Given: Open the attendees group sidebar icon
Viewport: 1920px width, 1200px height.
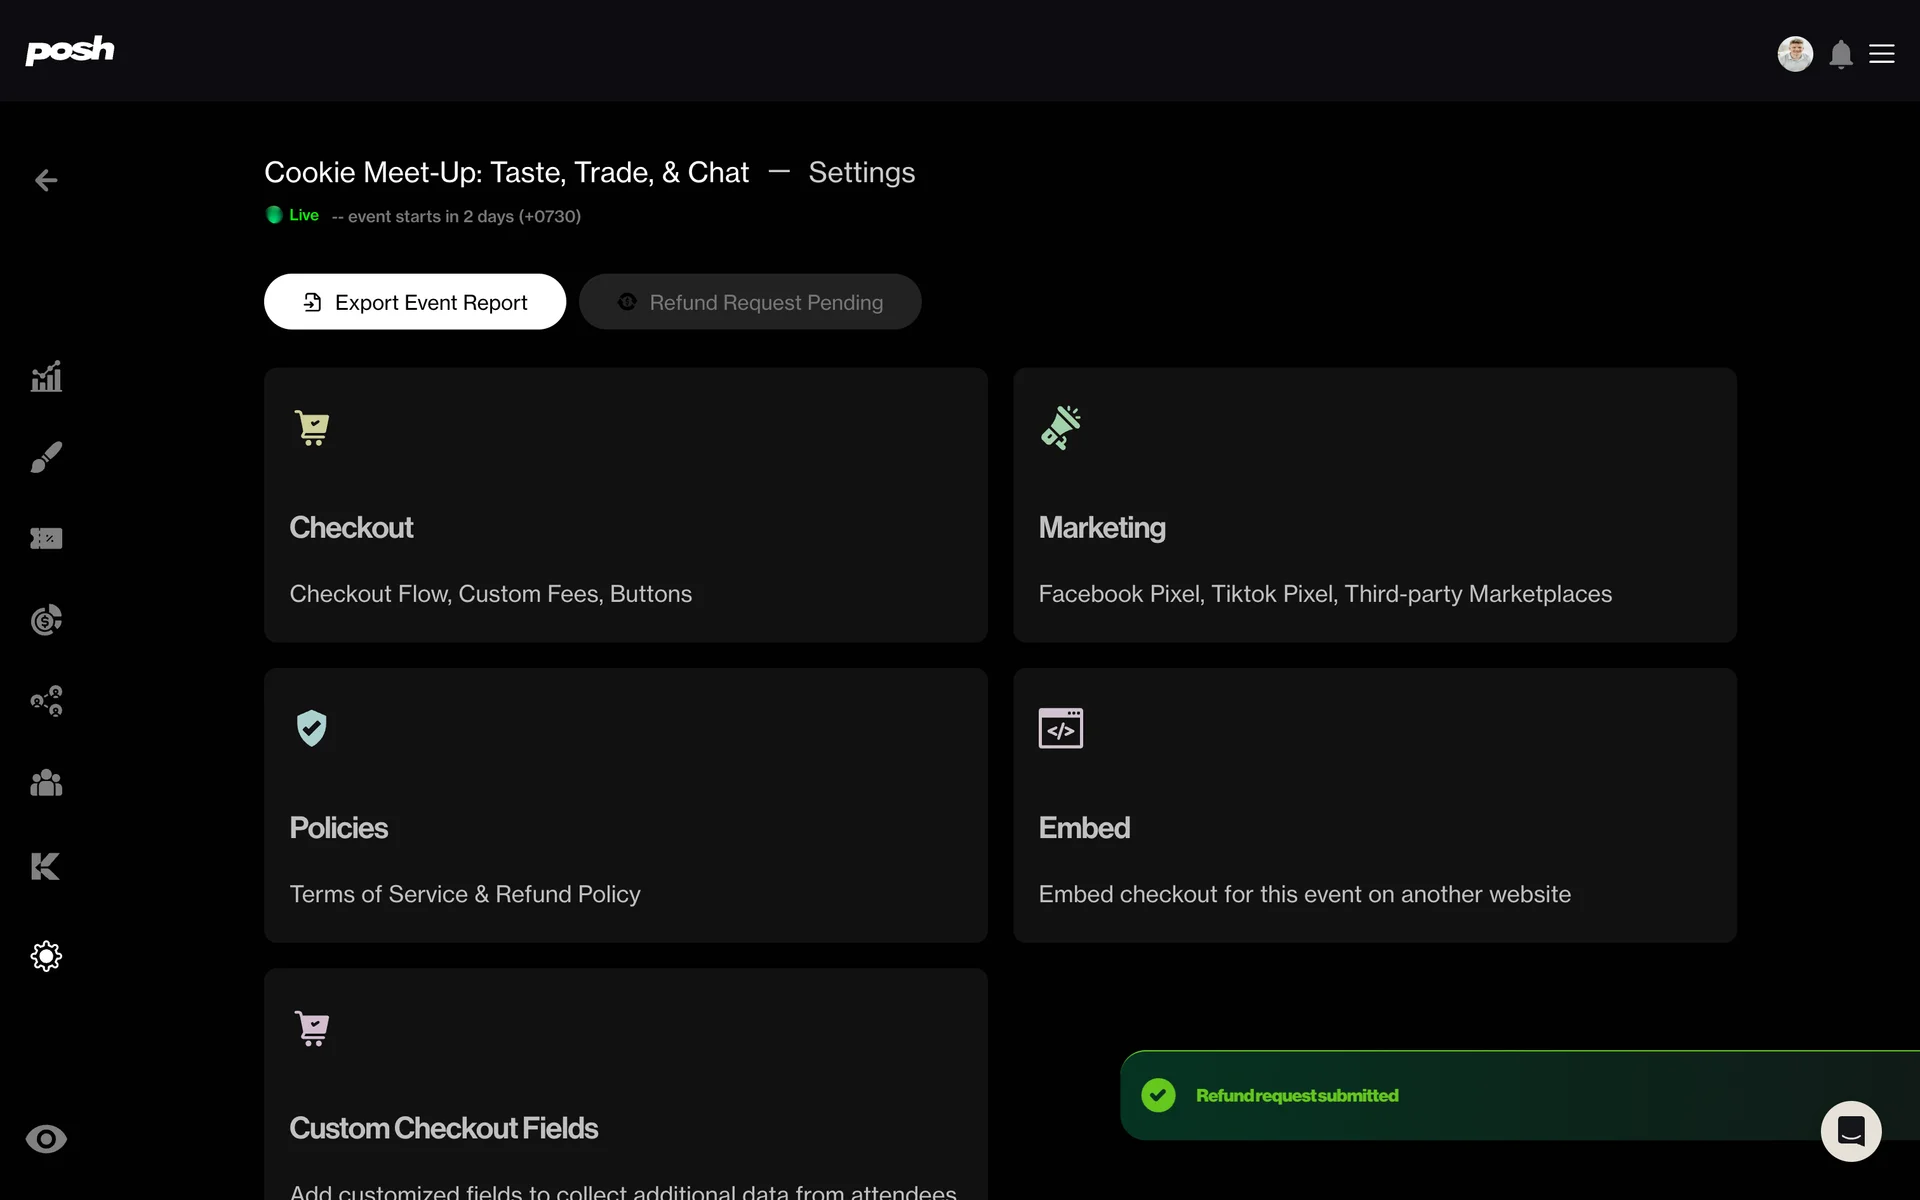Looking at the screenshot, I should [x=46, y=783].
